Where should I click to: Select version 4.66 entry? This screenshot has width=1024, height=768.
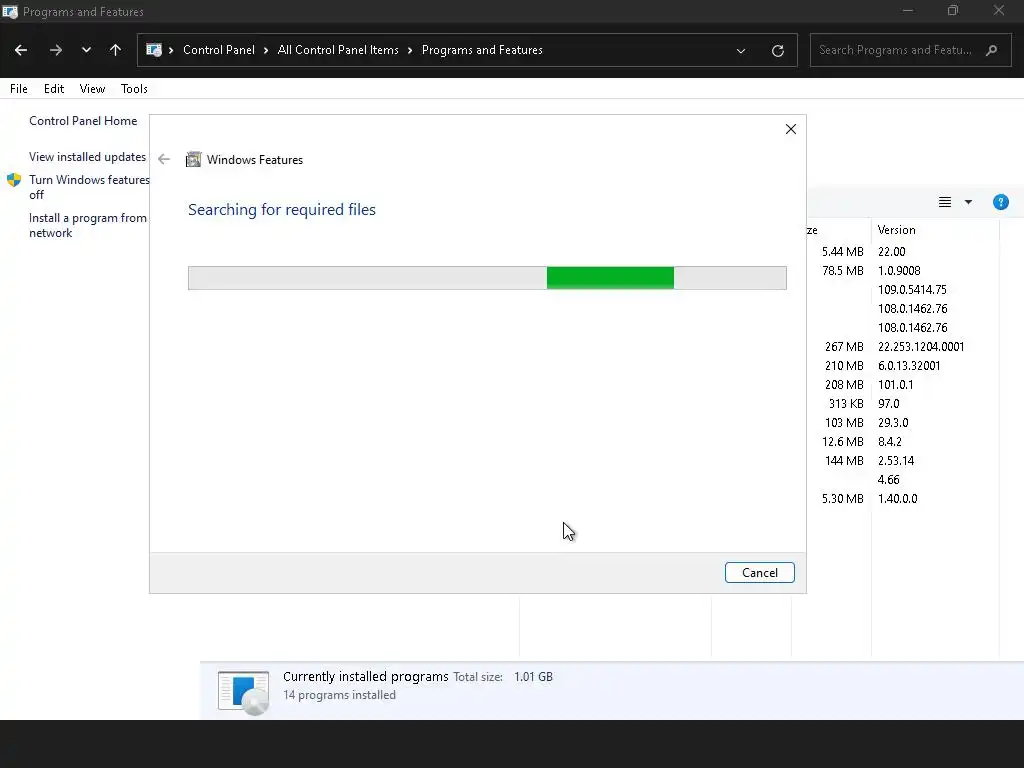tap(889, 479)
